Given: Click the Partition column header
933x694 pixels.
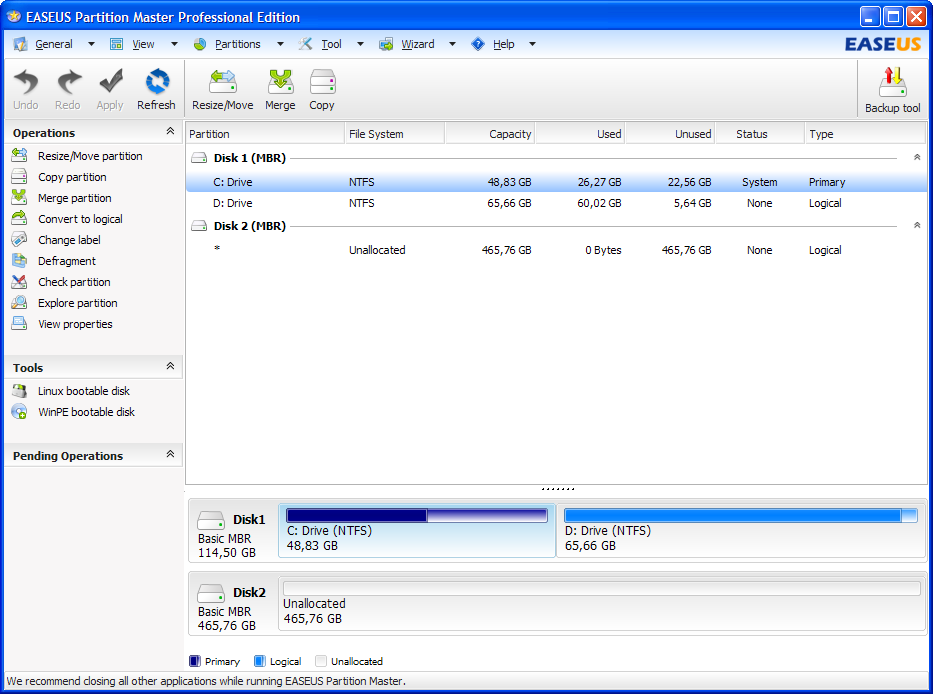Looking at the screenshot, I should click(265, 134).
